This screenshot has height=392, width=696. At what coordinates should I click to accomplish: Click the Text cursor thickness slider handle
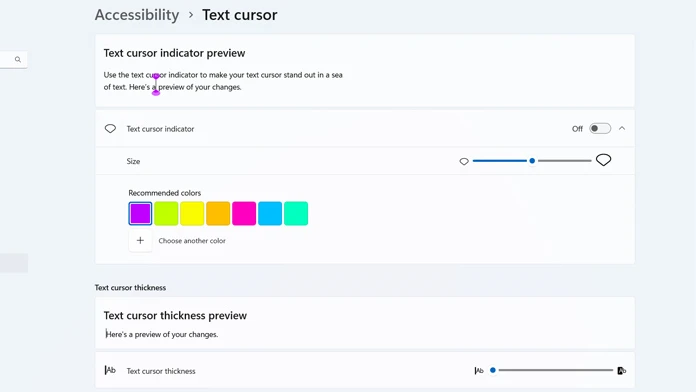coord(493,370)
